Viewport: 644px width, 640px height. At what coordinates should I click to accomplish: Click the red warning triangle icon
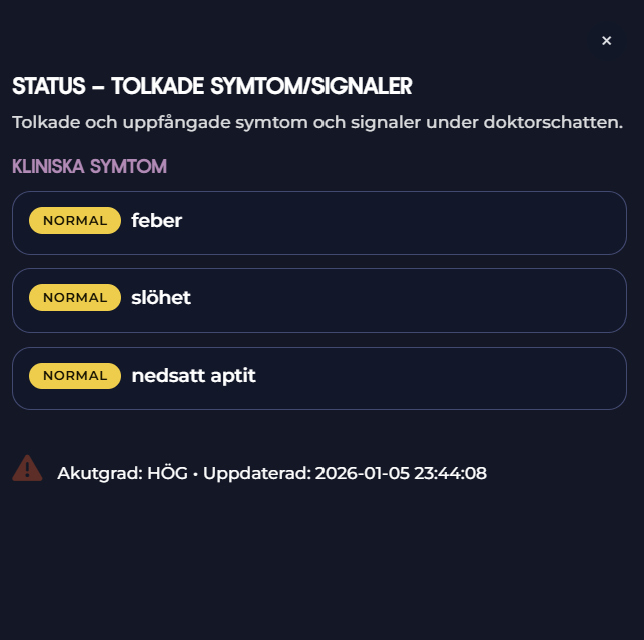(x=27, y=468)
